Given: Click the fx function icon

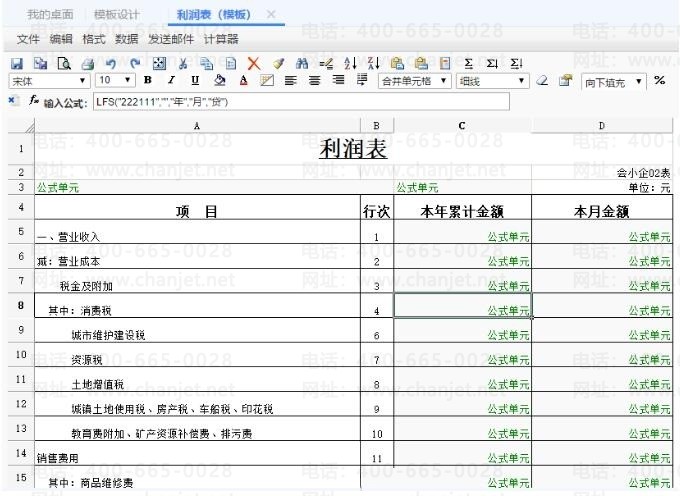Looking at the screenshot, I should 34,101.
